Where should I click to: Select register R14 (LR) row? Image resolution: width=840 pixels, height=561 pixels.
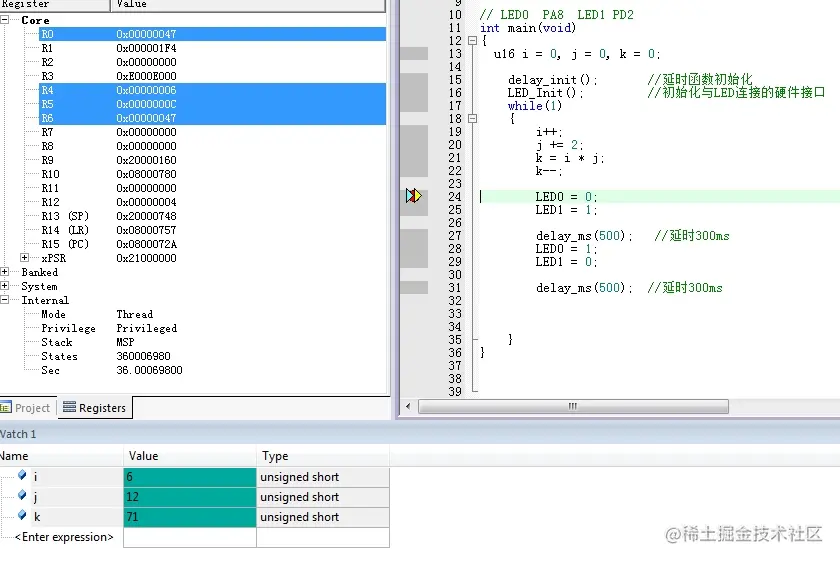coord(213,230)
